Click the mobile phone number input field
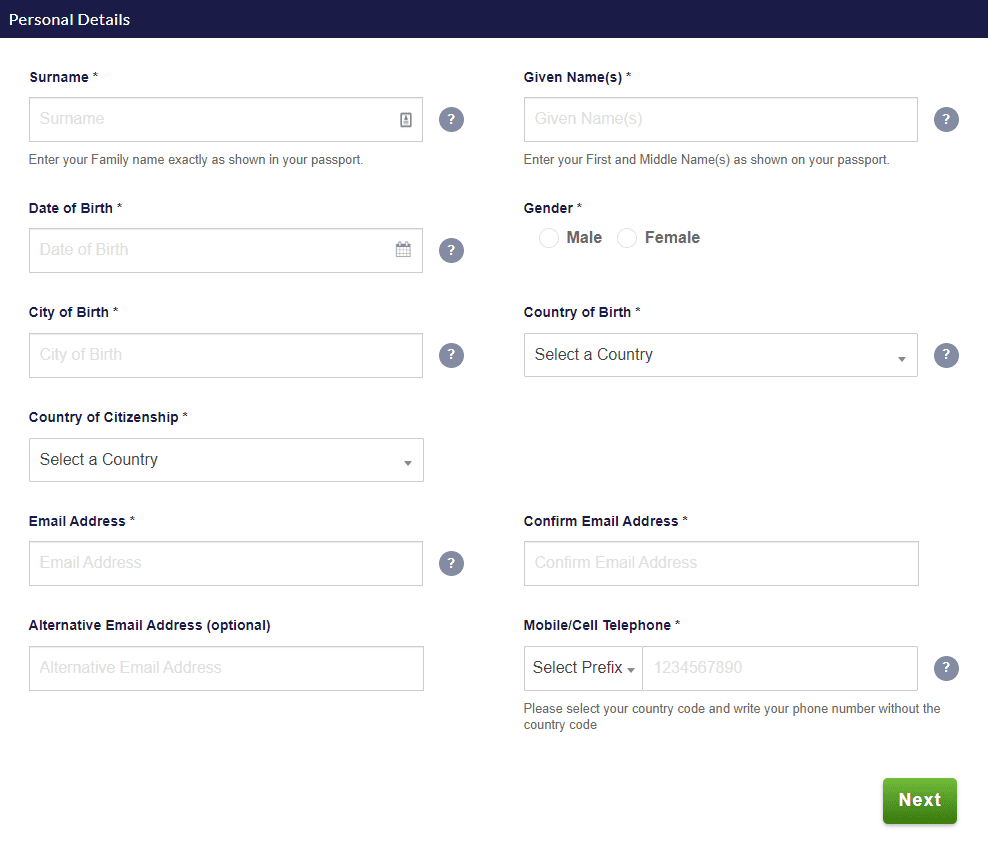 [779, 668]
